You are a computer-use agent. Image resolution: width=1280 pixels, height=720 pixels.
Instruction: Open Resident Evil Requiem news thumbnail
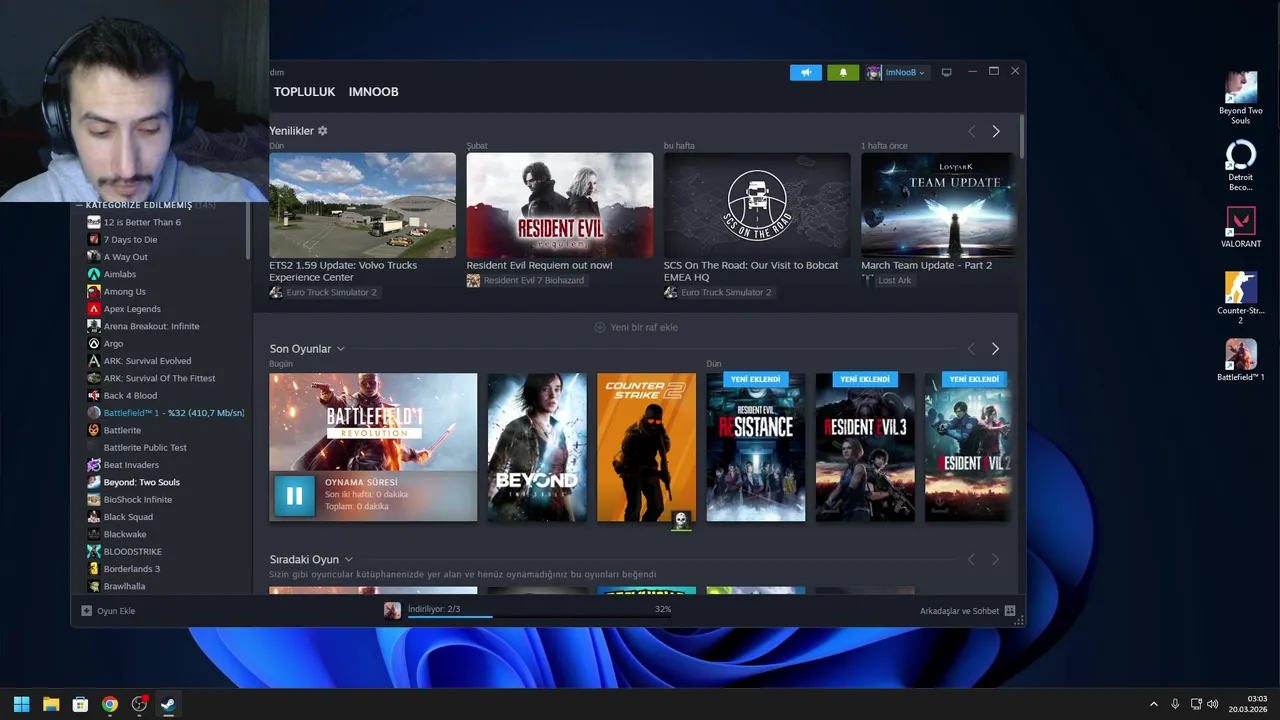[559, 205]
